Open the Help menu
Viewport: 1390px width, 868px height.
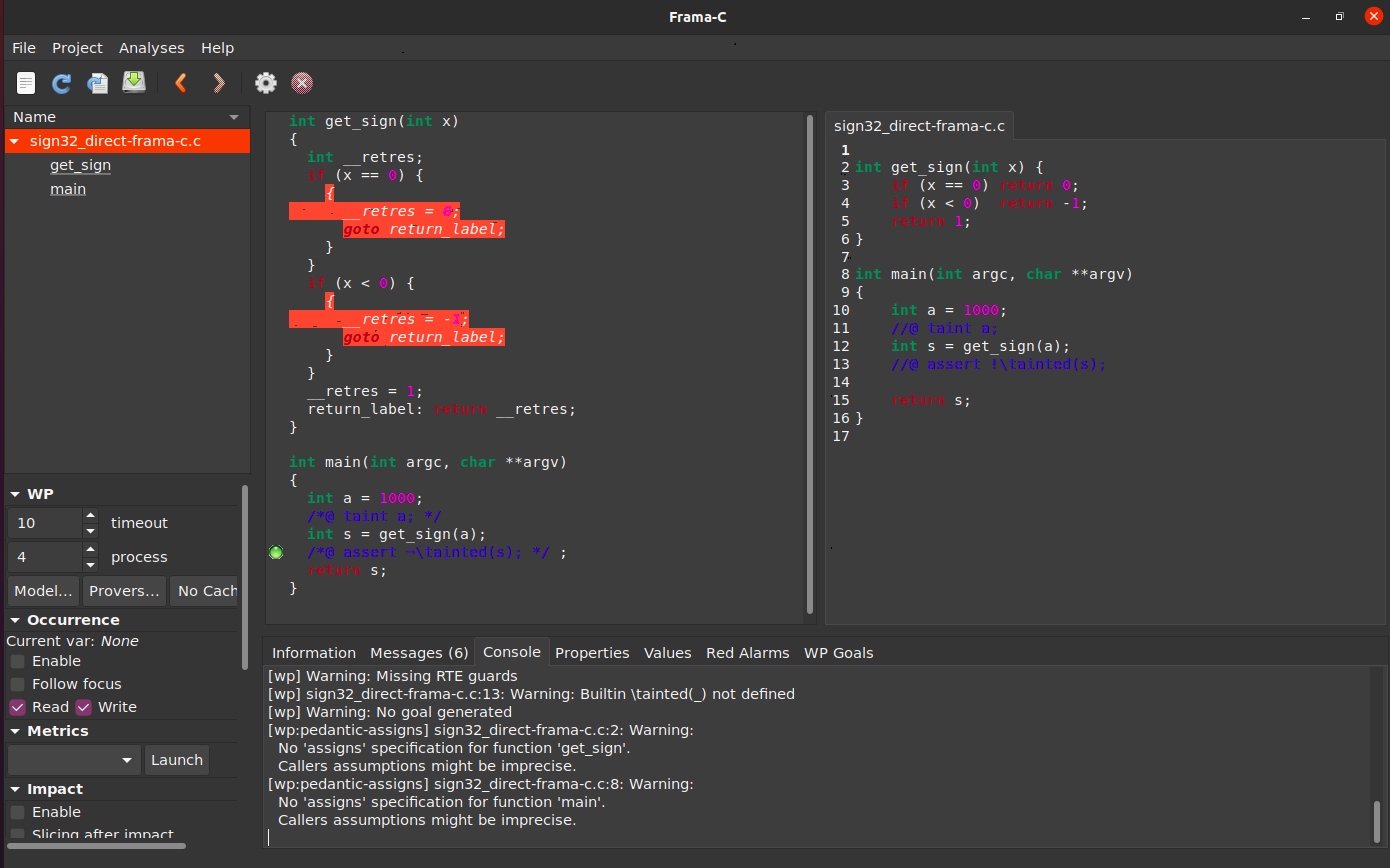pyautogui.click(x=217, y=48)
